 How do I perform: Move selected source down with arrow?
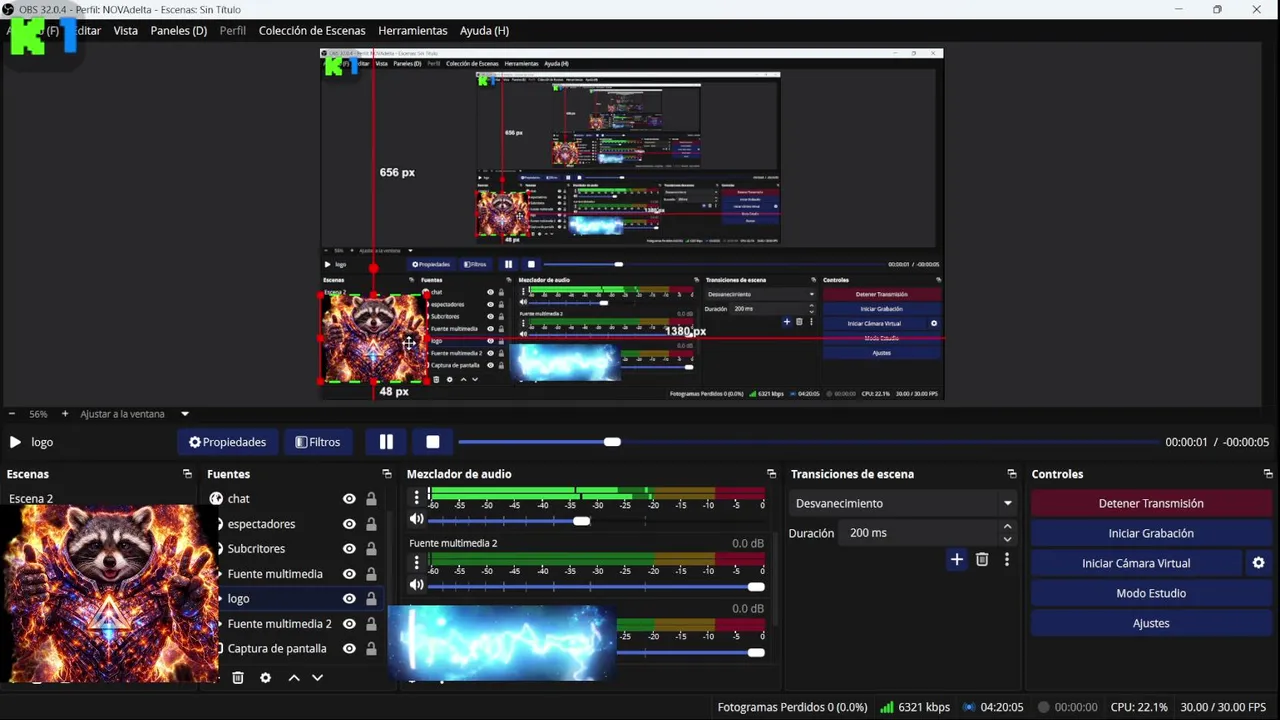click(x=317, y=678)
